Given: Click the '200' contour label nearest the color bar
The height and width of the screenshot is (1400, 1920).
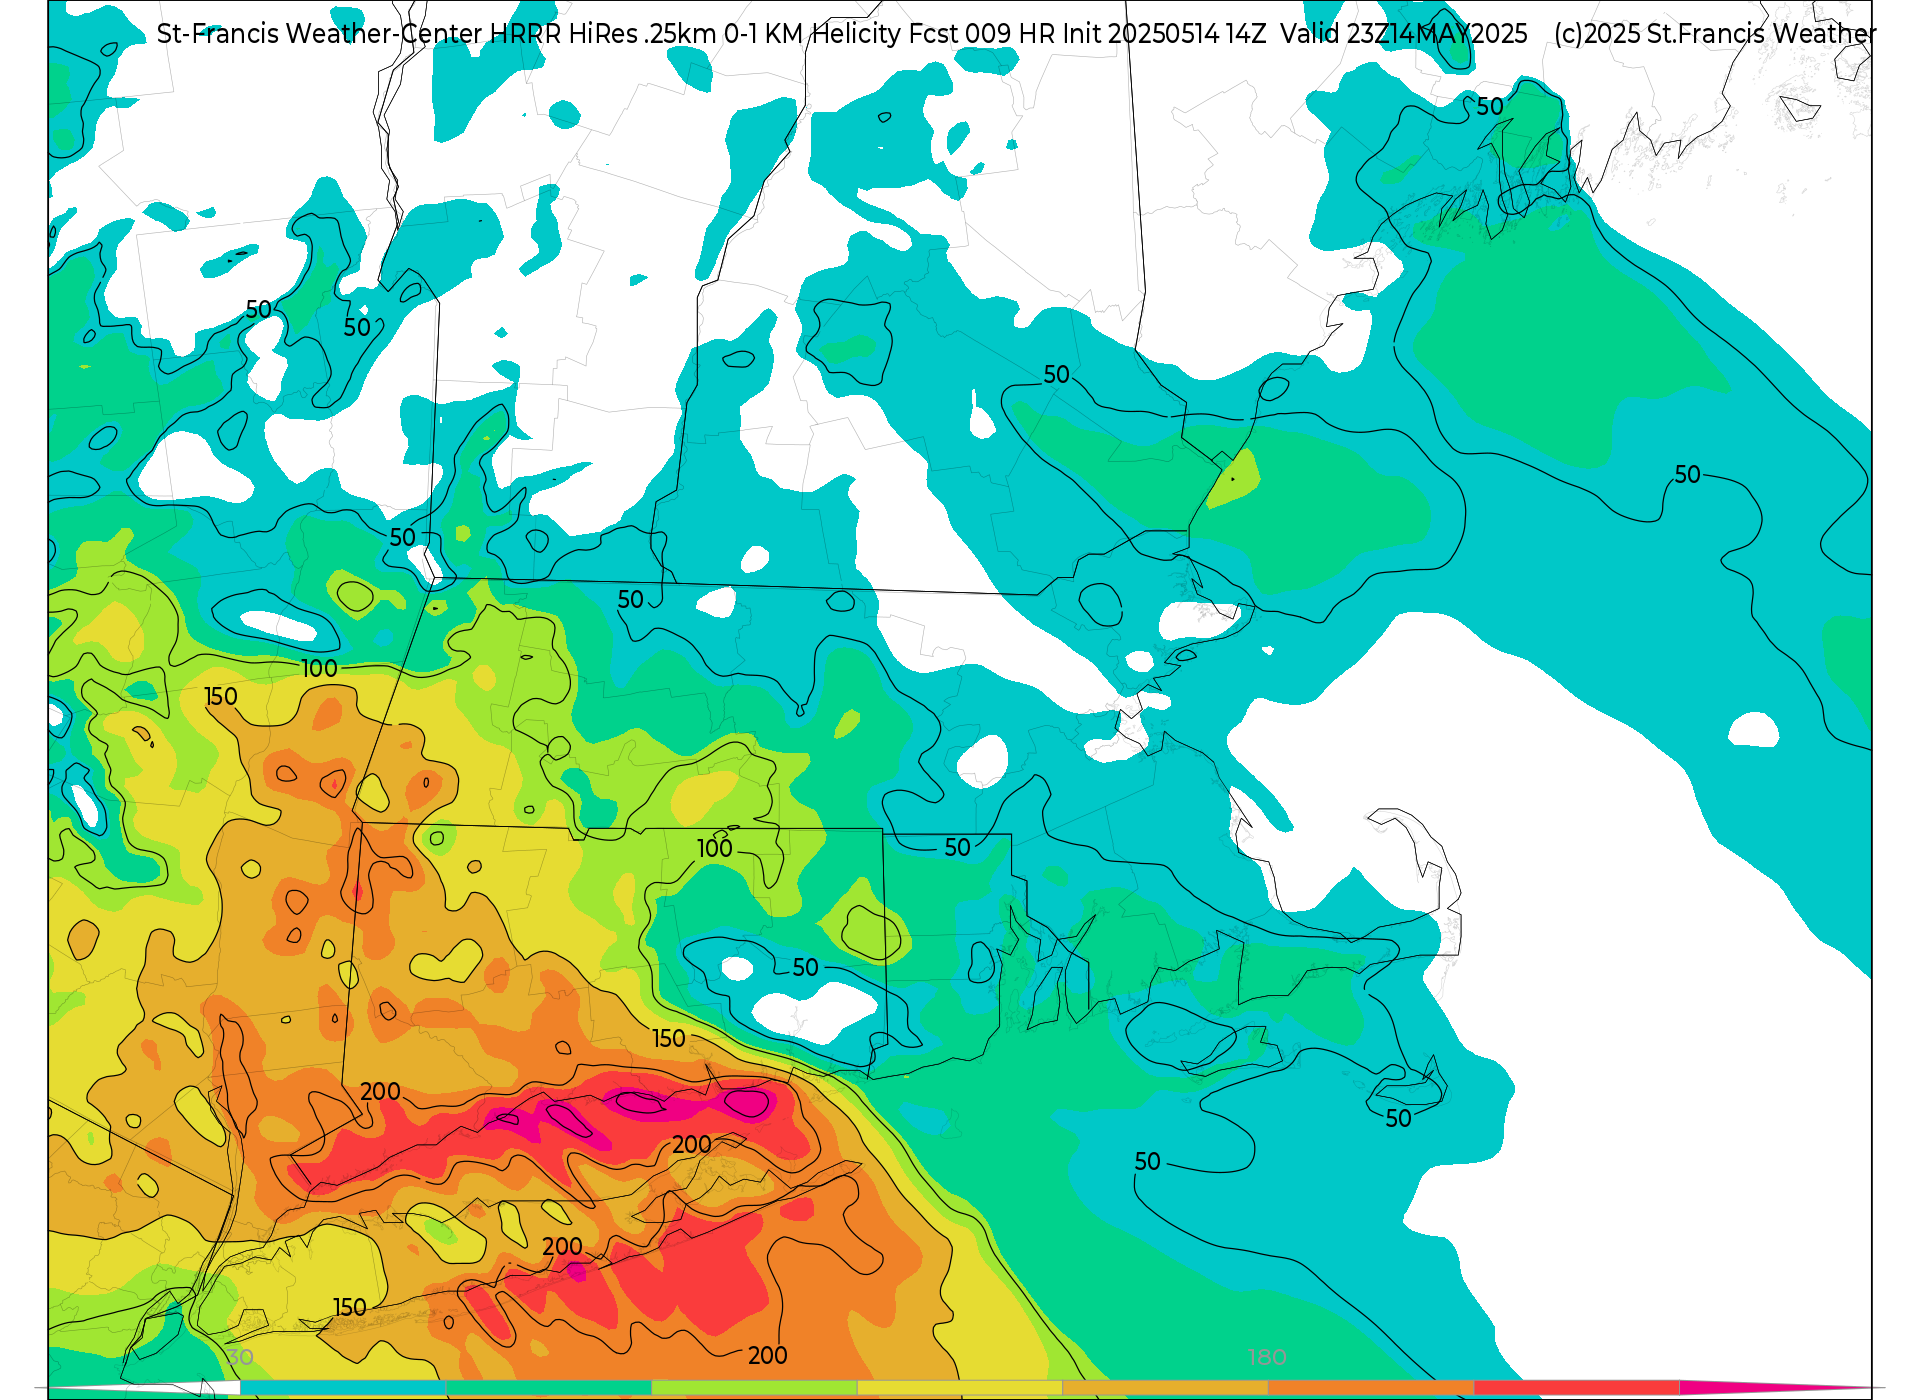Looking at the screenshot, I should pos(768,1356).
